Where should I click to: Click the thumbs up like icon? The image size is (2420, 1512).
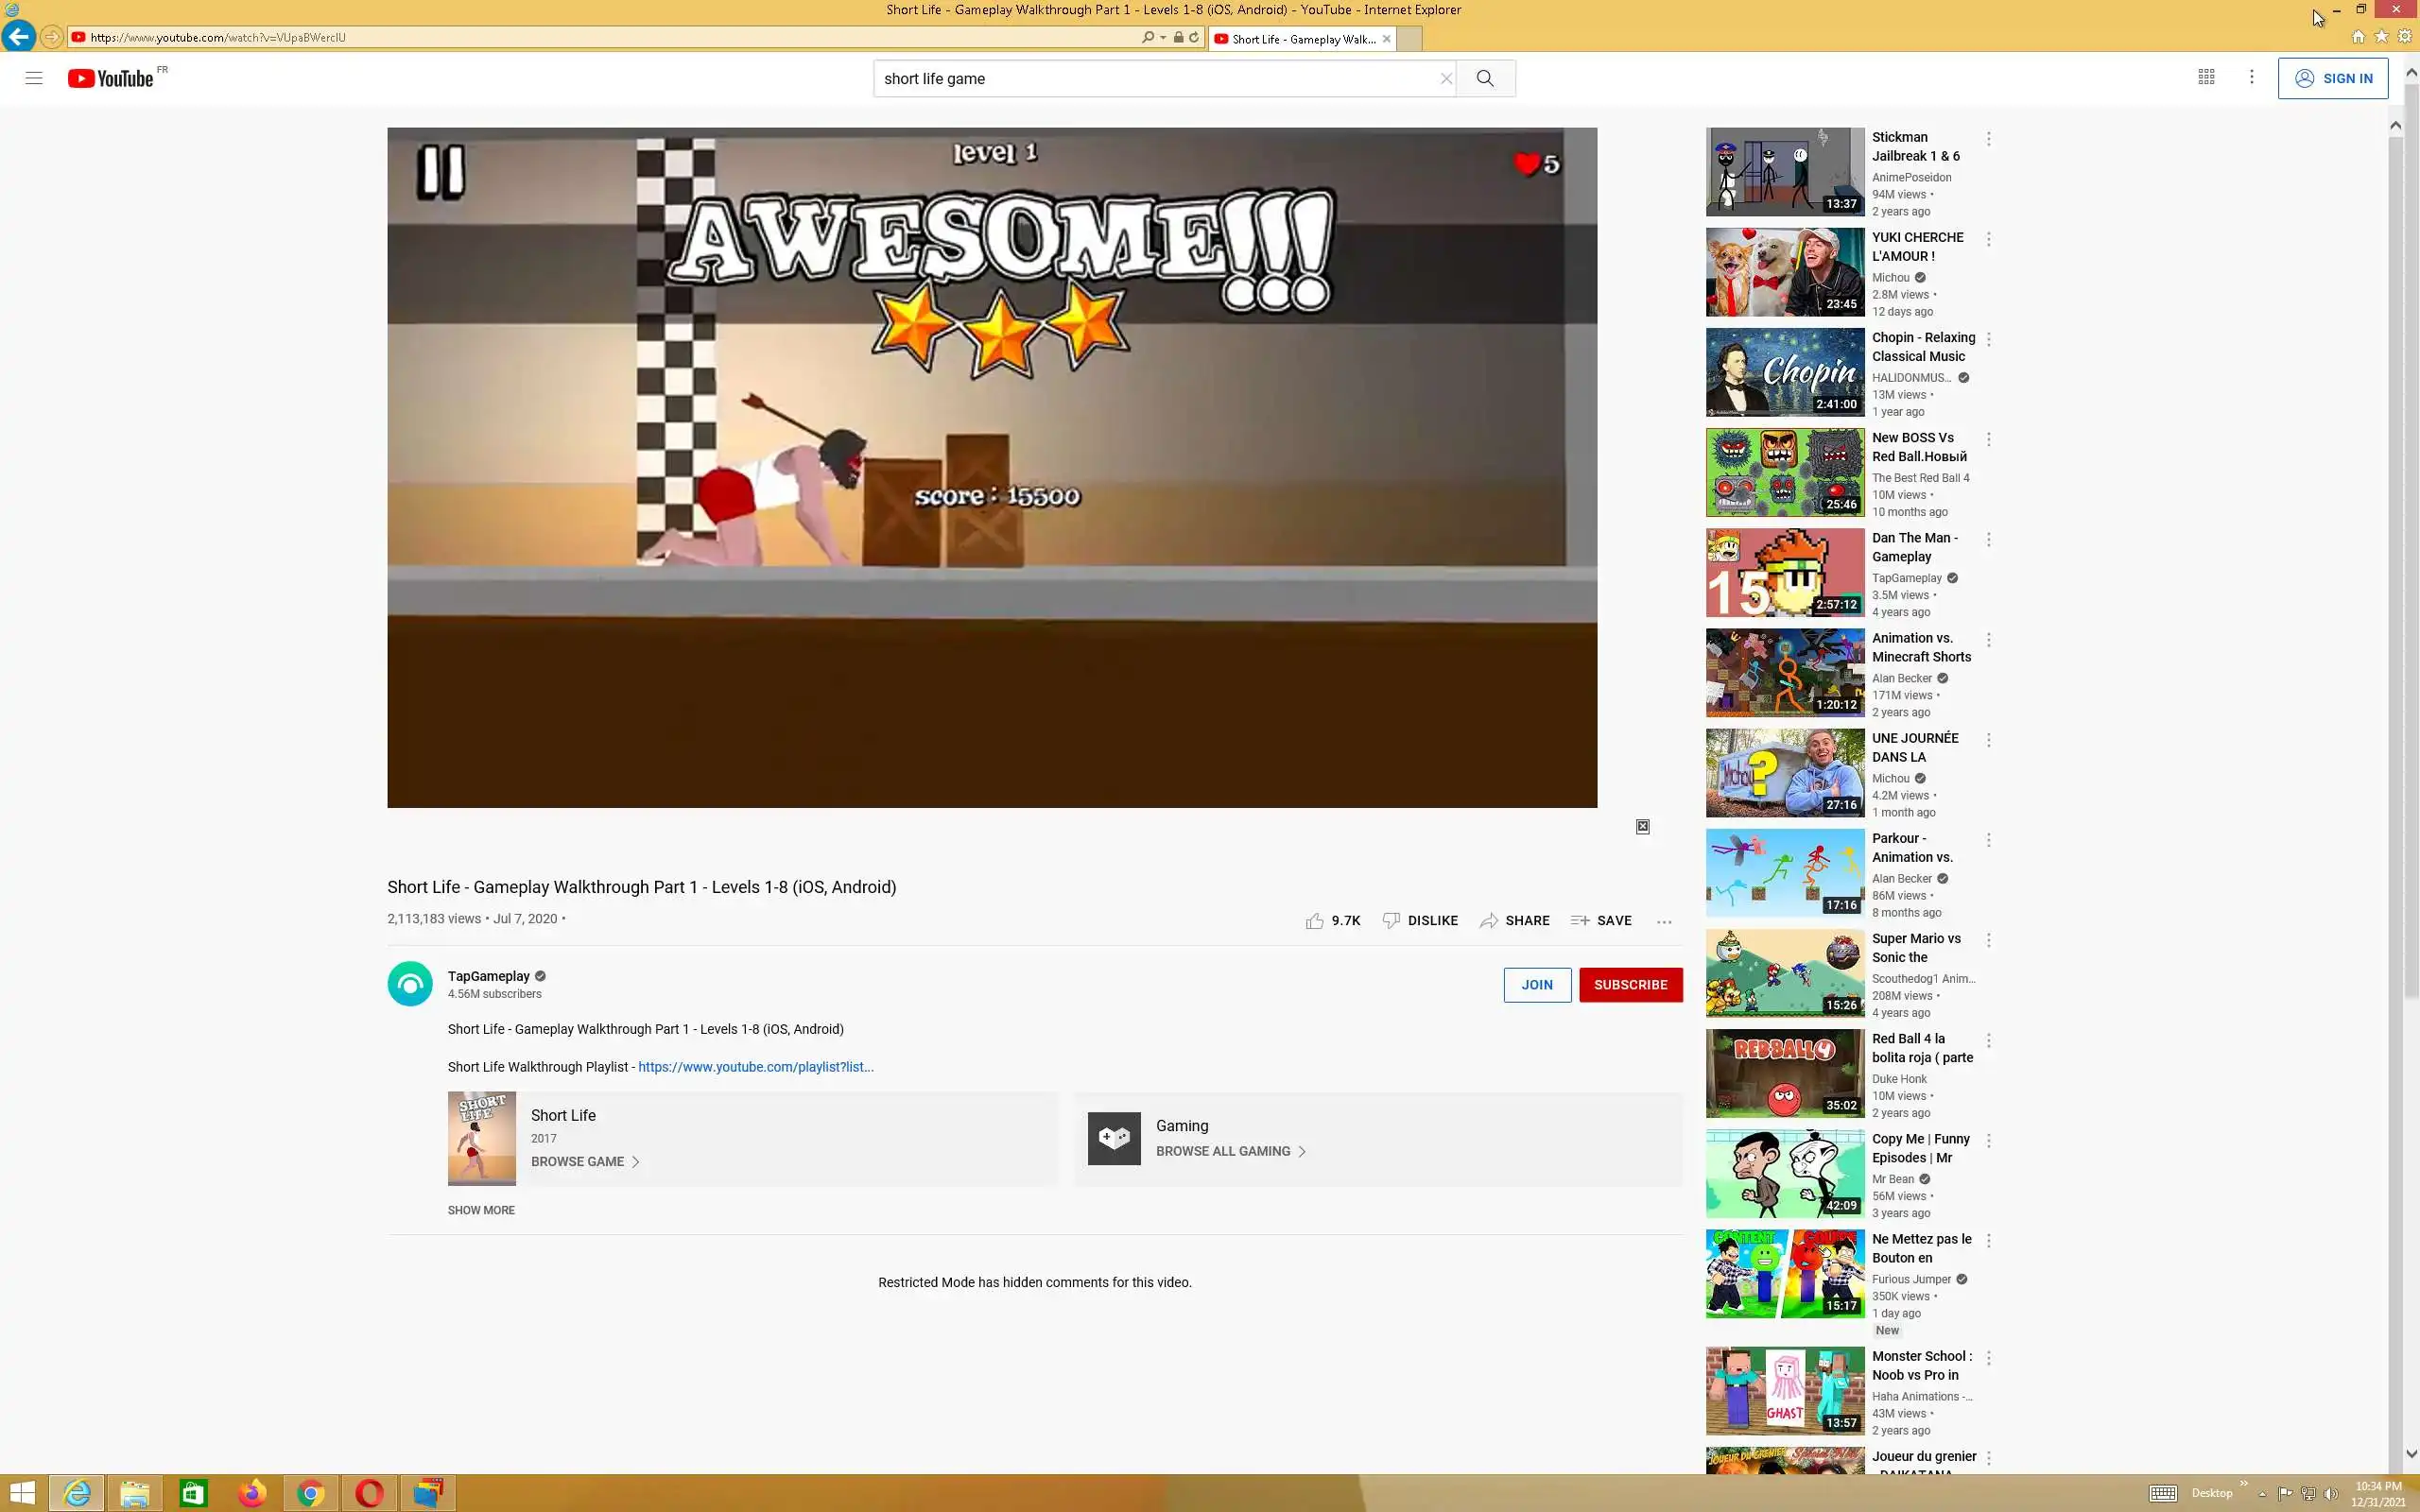(1314, 920)
